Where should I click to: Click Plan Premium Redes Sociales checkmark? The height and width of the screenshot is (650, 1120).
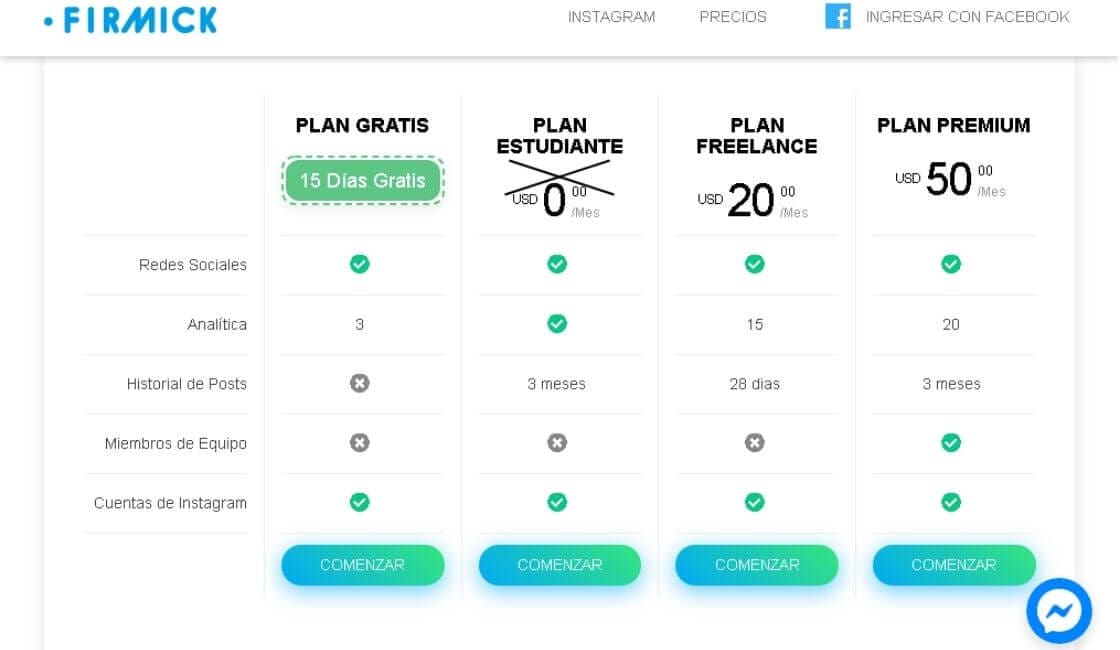(x=951, y=264)
